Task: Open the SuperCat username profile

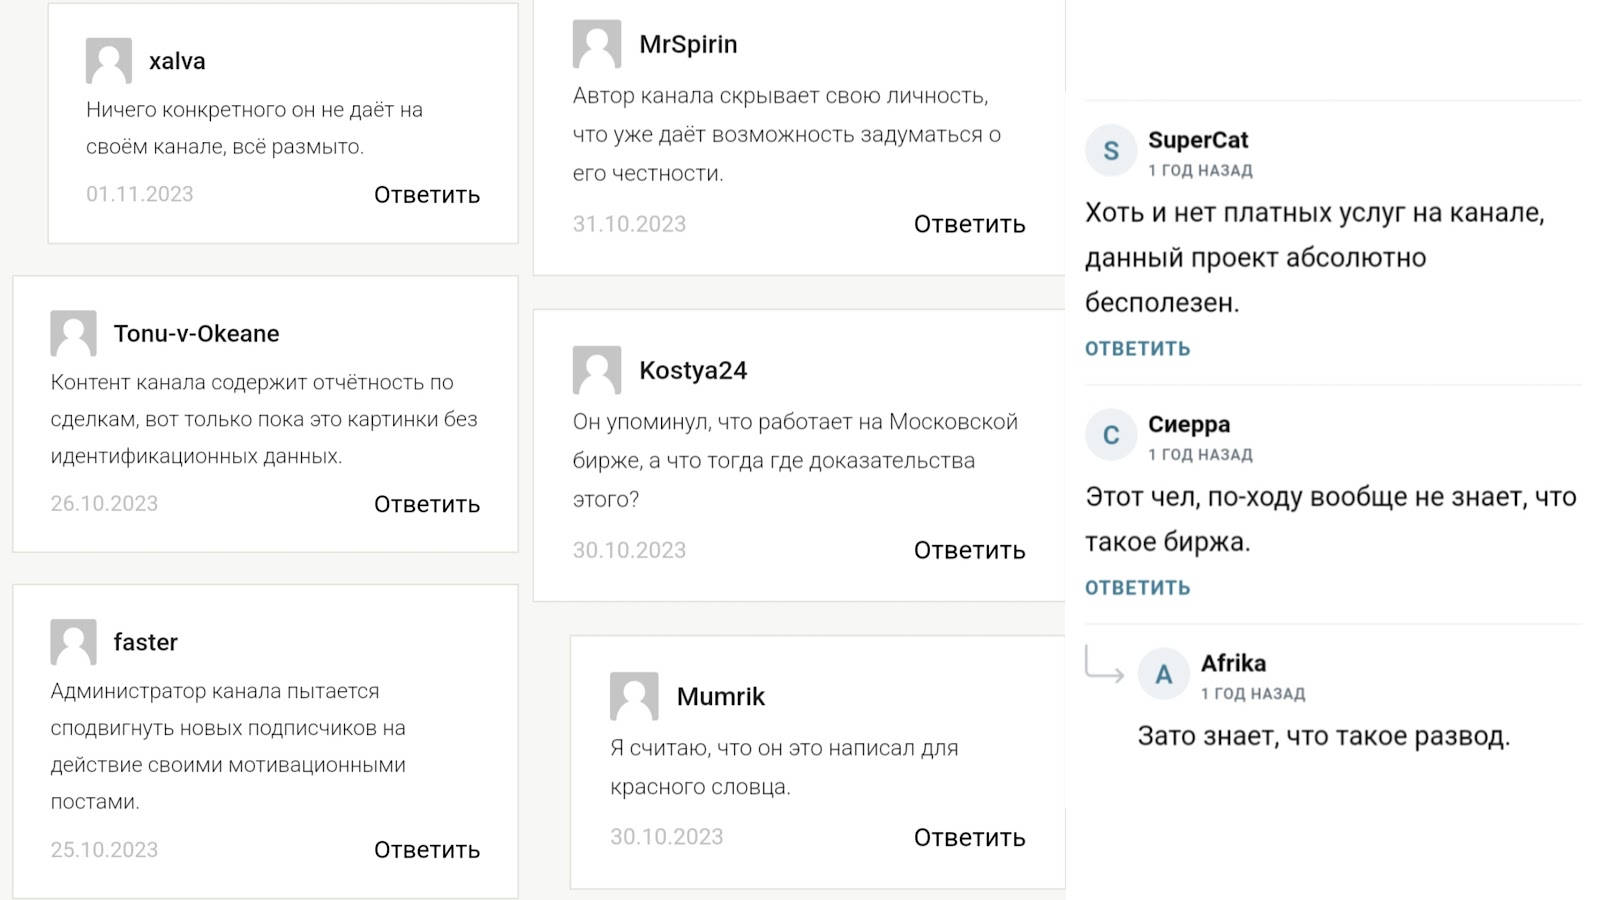Action: coord(1198,140)
